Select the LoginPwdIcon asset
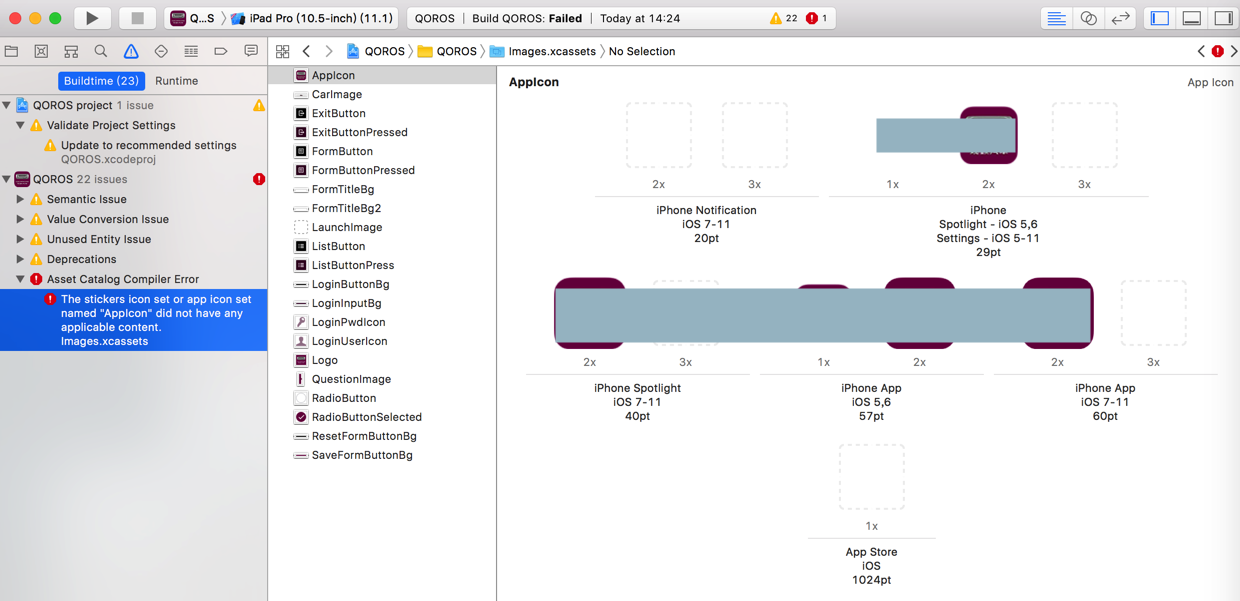Viewport: 1240px width, 601px height. click(383, 322)
